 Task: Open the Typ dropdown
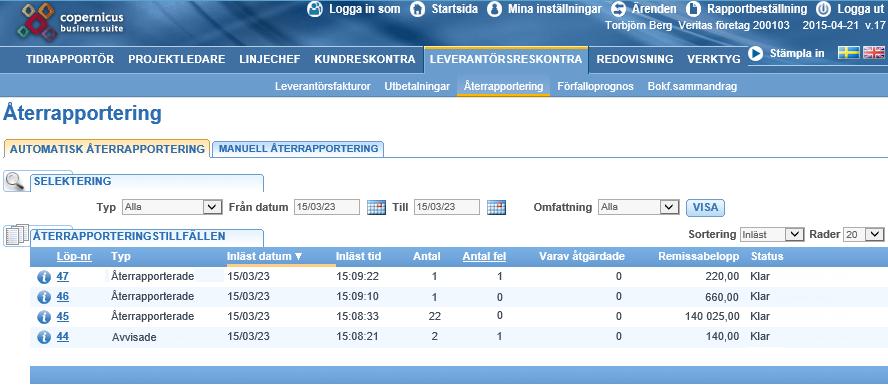(172, 207)
